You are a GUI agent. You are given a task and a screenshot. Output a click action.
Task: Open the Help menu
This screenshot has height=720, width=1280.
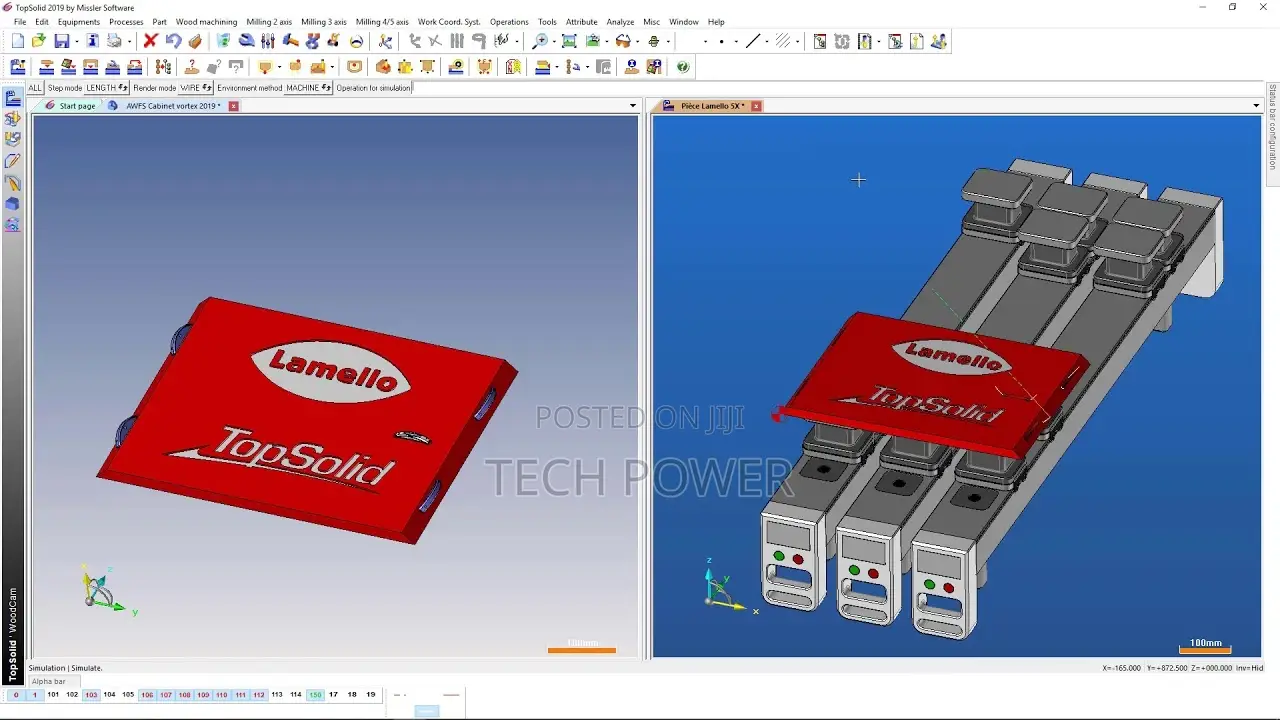click(x=716, y=22)
